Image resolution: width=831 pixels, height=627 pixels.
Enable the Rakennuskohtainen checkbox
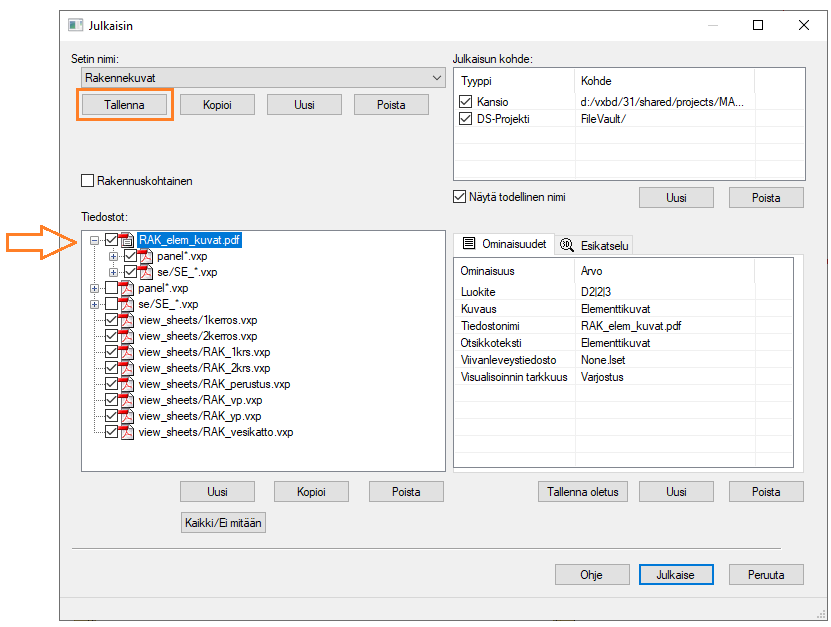click(x=88, y=181)
